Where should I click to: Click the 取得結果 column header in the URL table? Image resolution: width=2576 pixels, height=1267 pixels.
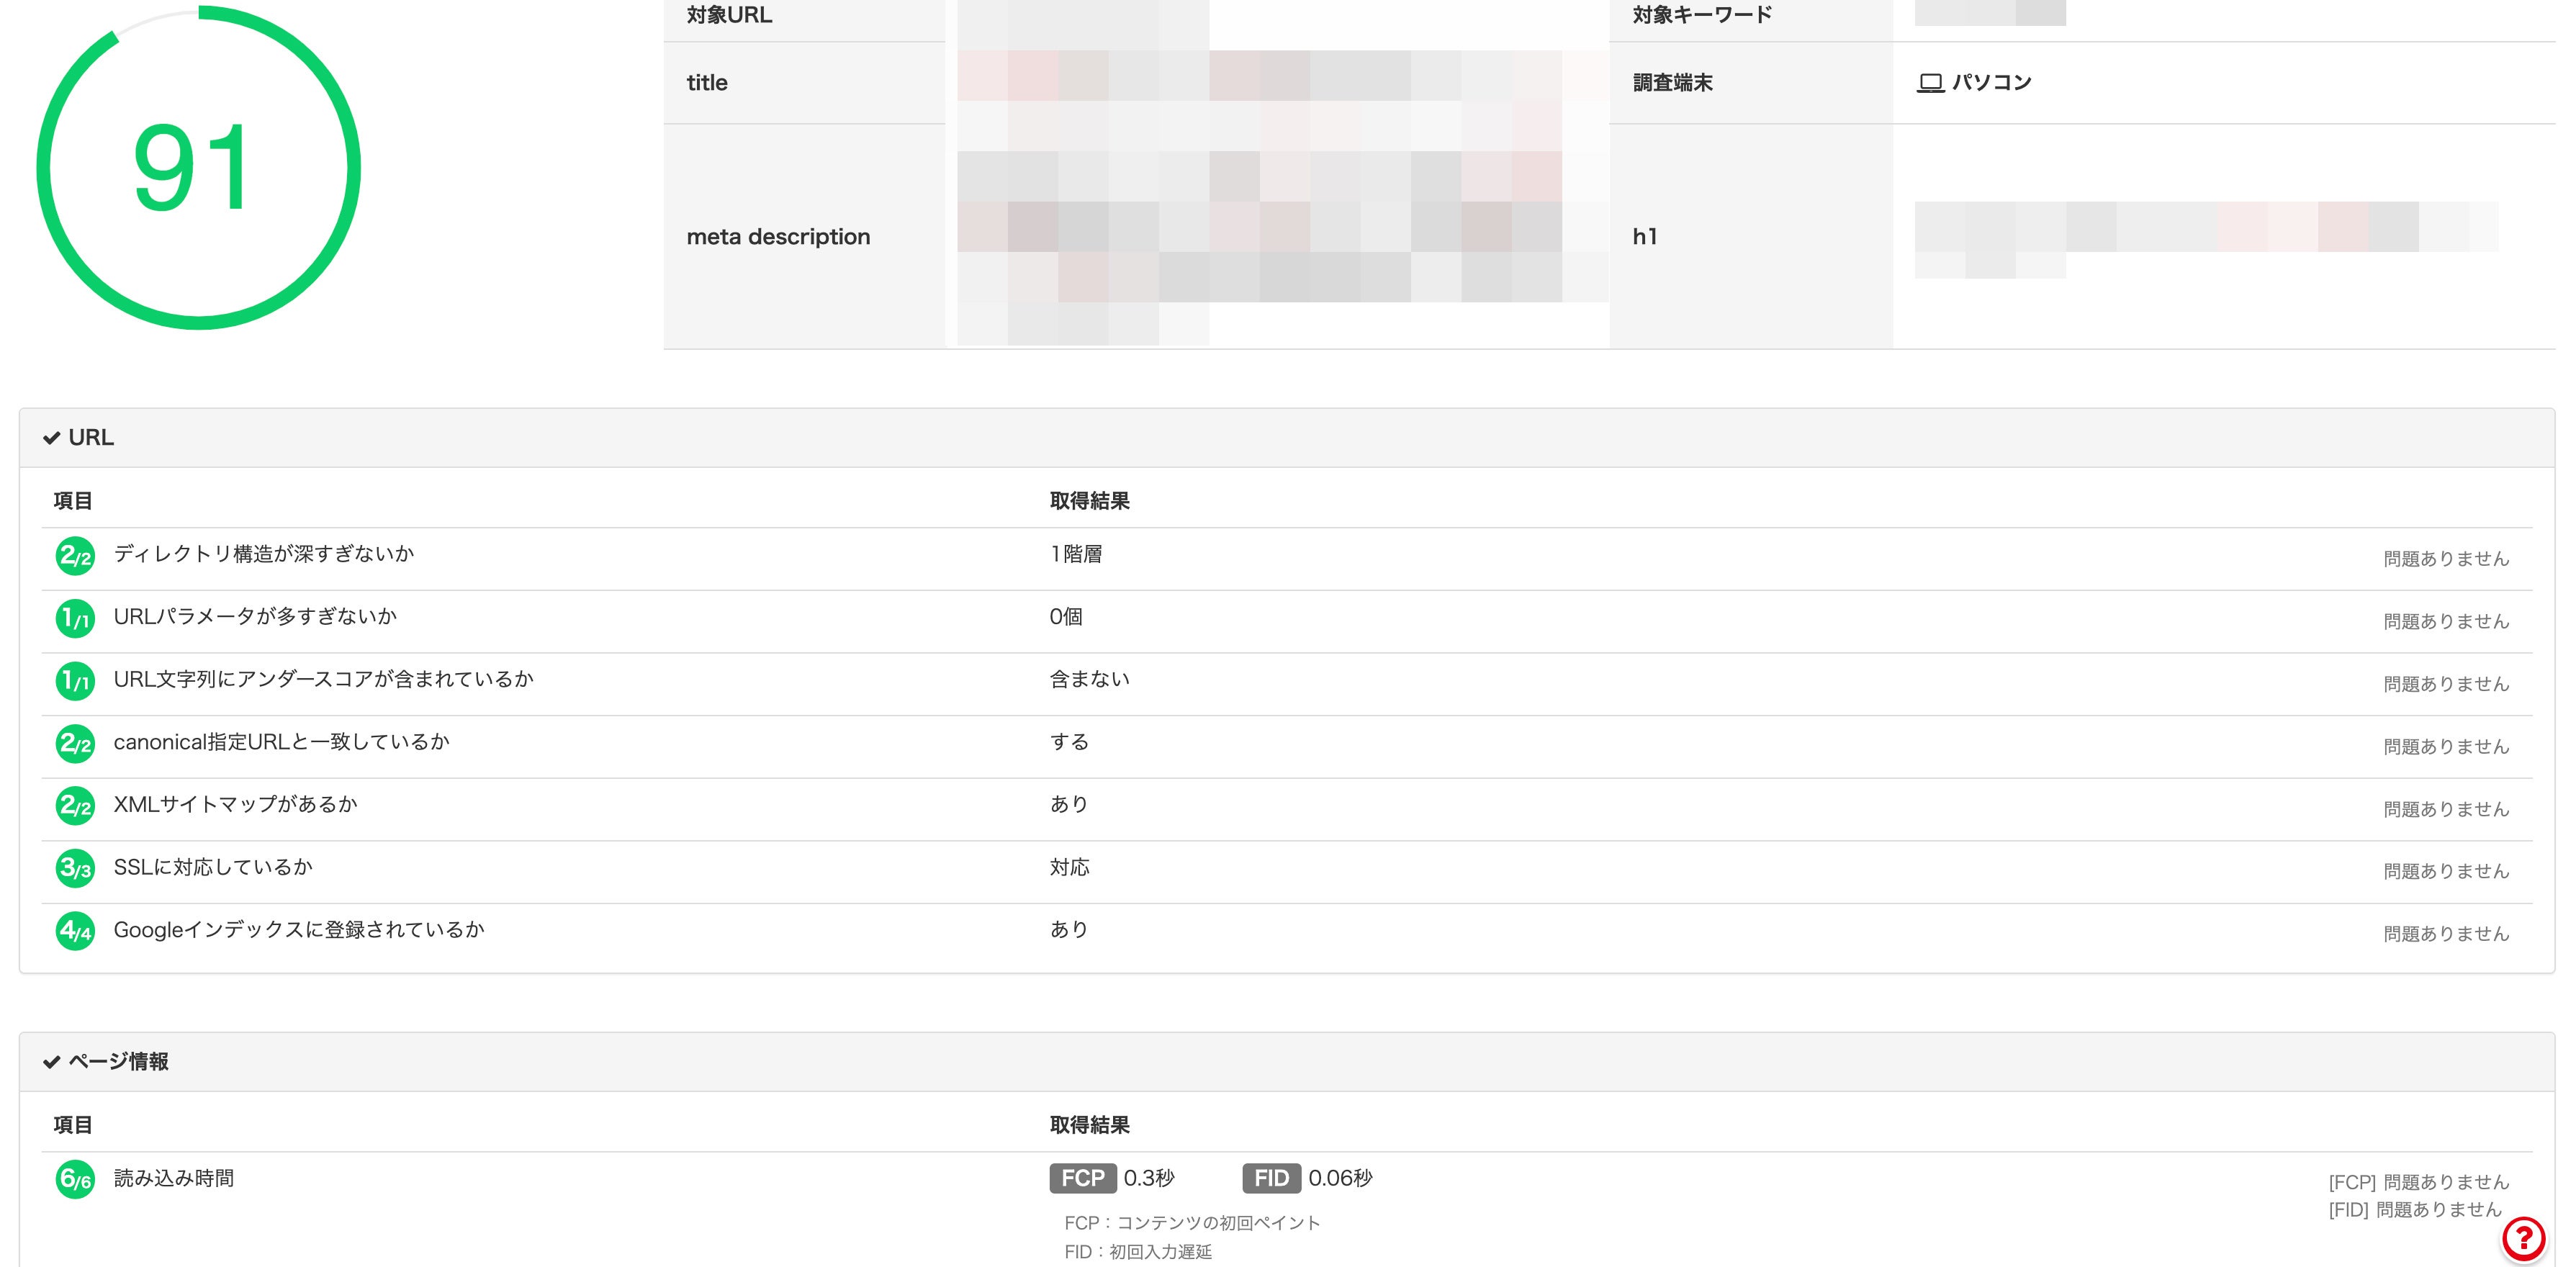(x=1089, y=501)
